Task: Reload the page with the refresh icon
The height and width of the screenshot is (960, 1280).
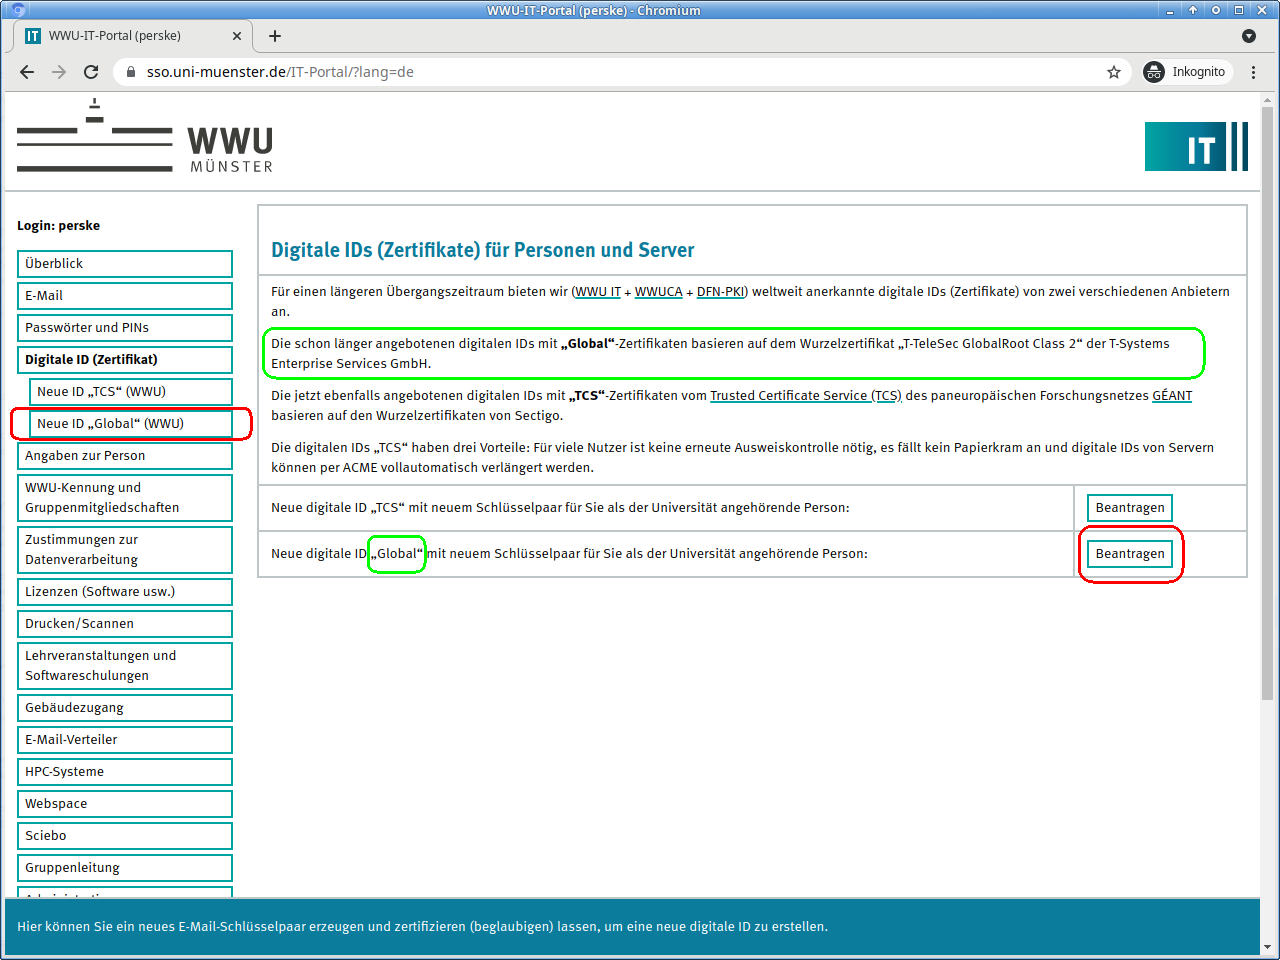Action: (91, 72)
